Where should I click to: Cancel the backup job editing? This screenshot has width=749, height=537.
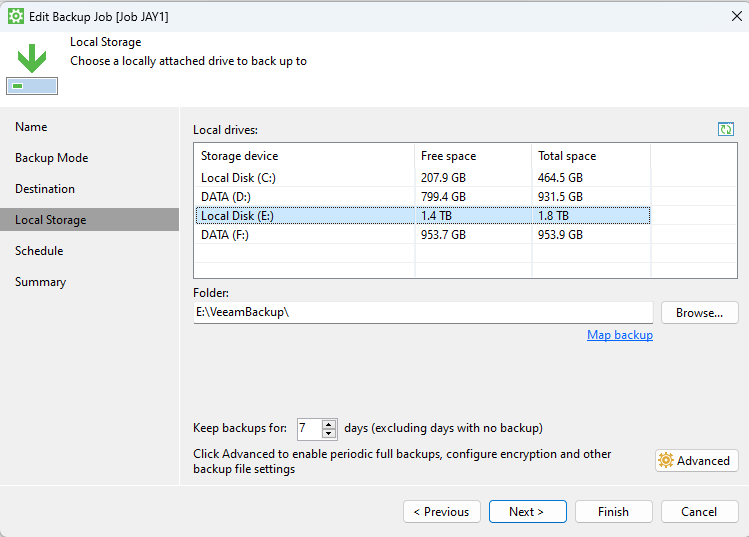[699, 512]
